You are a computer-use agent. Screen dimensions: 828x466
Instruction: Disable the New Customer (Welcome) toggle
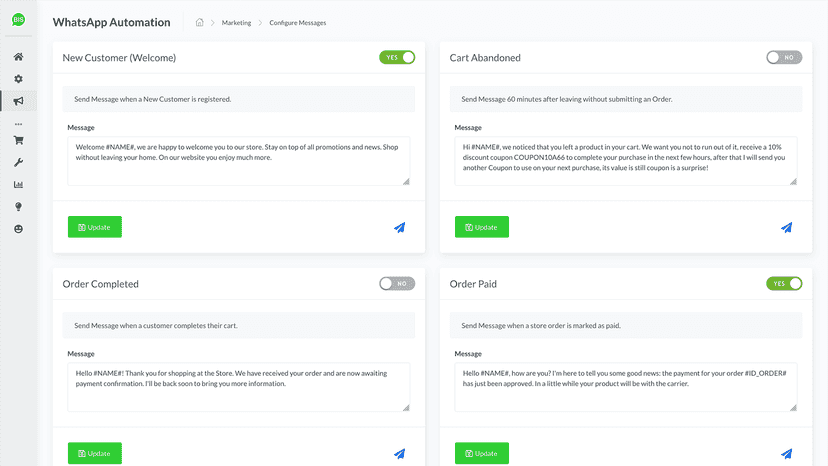pyautogui.click(x=397, y=57)
